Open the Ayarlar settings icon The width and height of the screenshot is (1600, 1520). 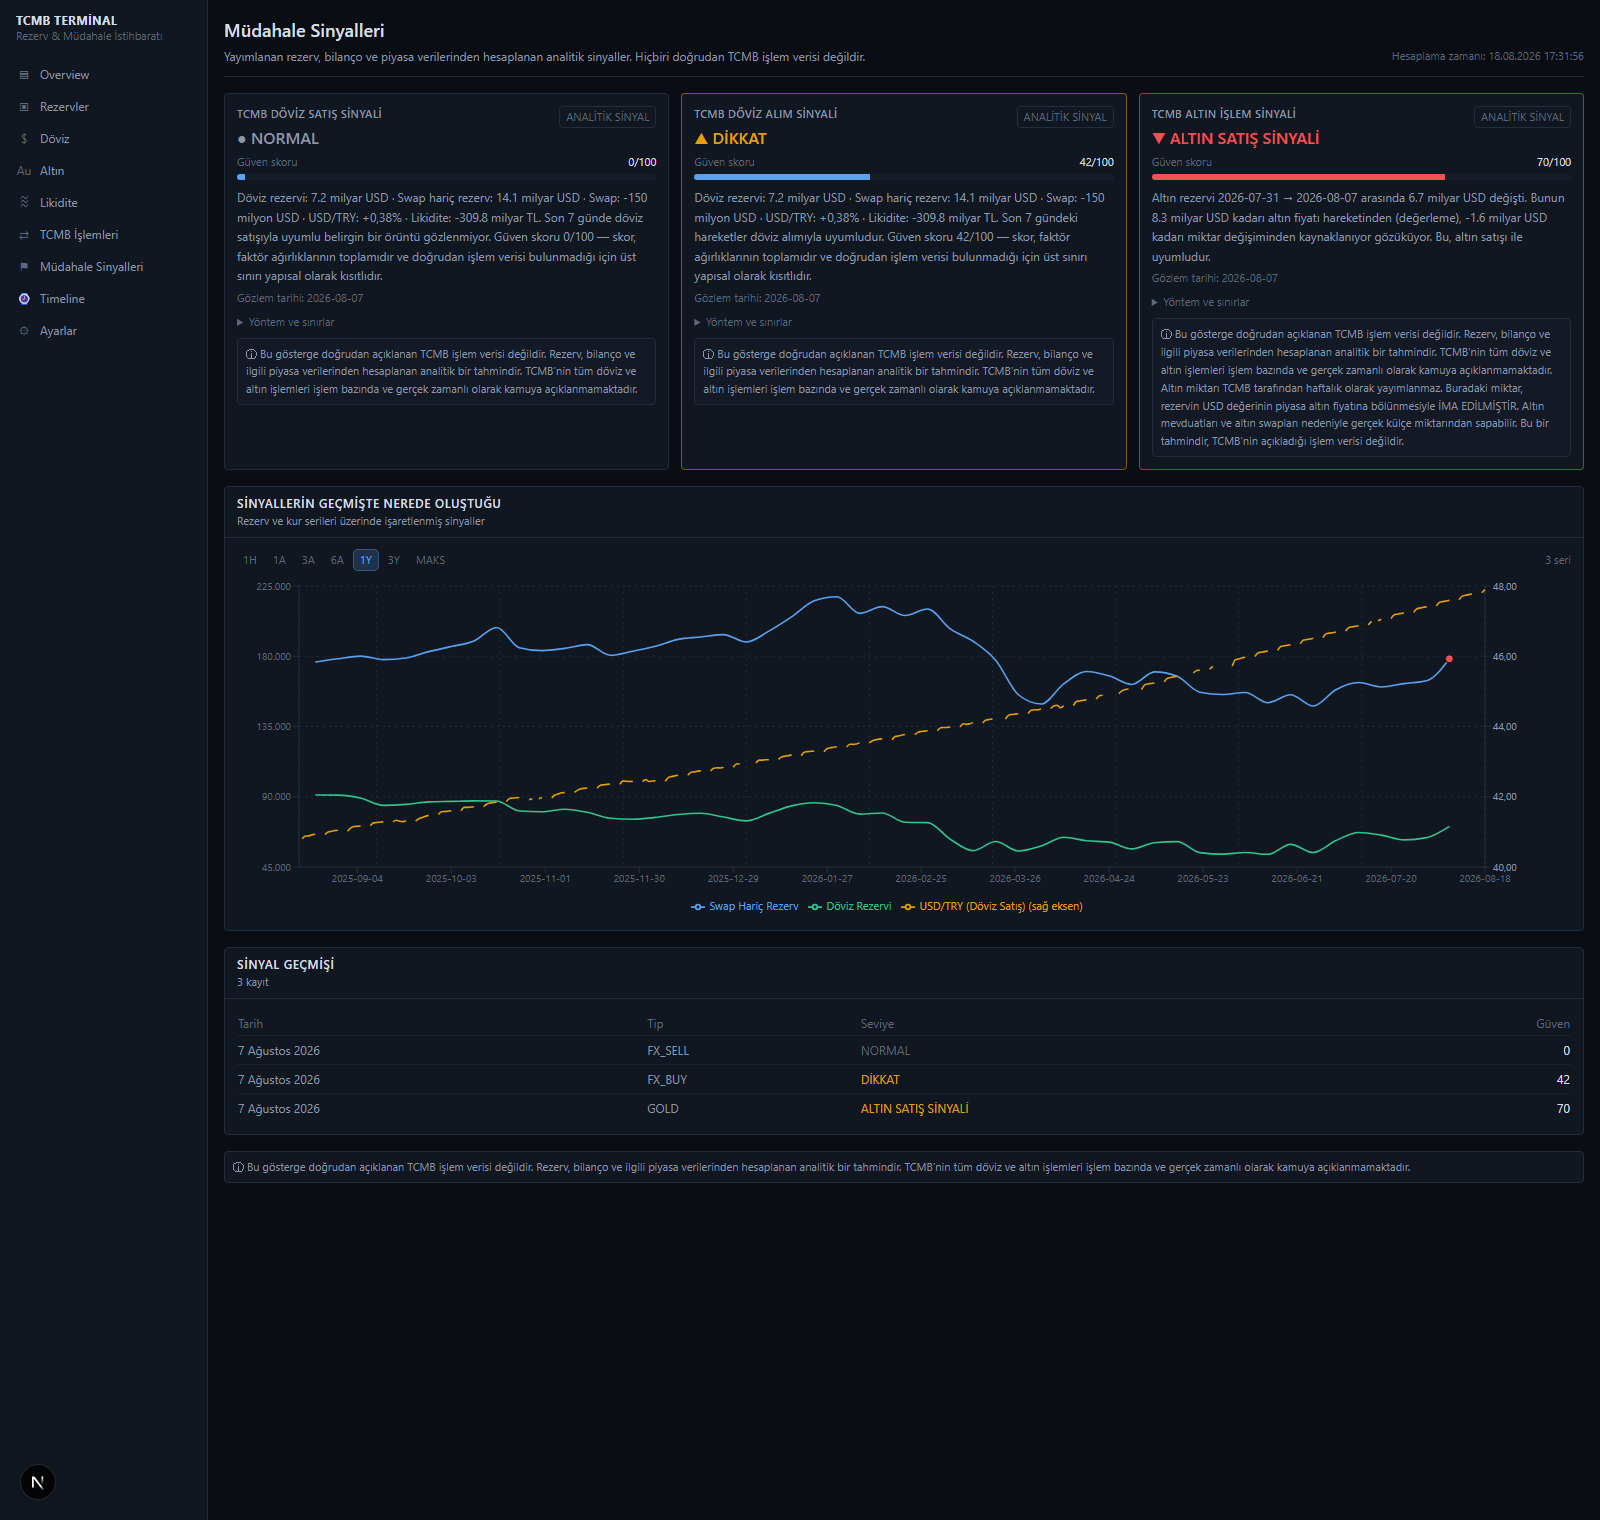click(24, 331)
